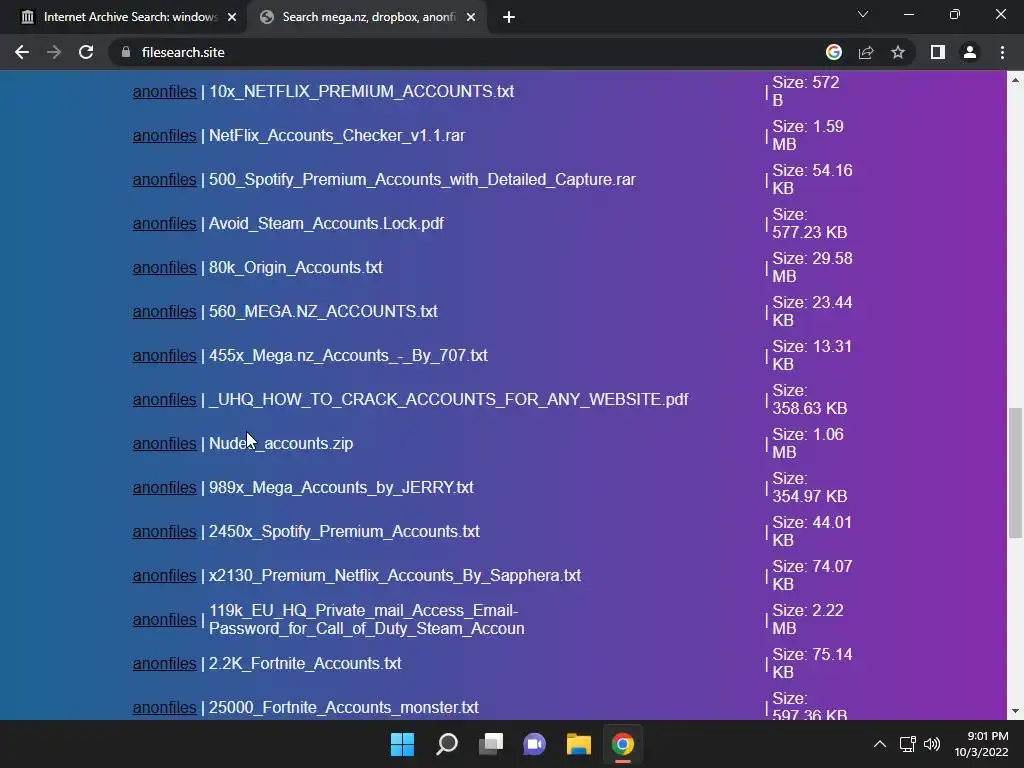The width and height of the screenshot is (1024, 768).
Task: Select the text Size: 29.58 MB
Action: pyautogui.click(x=812, y=268)
